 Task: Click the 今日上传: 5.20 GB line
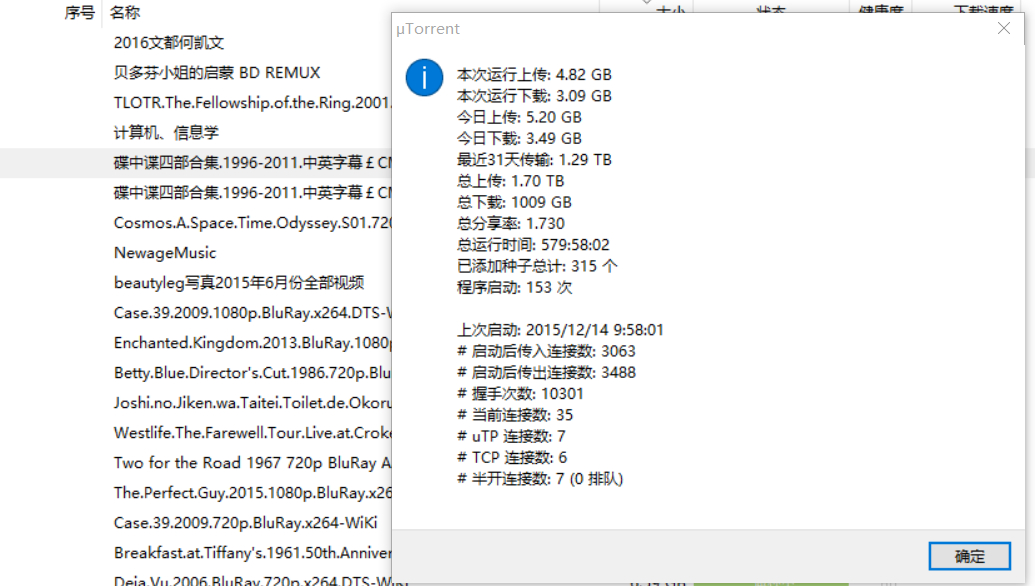[519, 117]
